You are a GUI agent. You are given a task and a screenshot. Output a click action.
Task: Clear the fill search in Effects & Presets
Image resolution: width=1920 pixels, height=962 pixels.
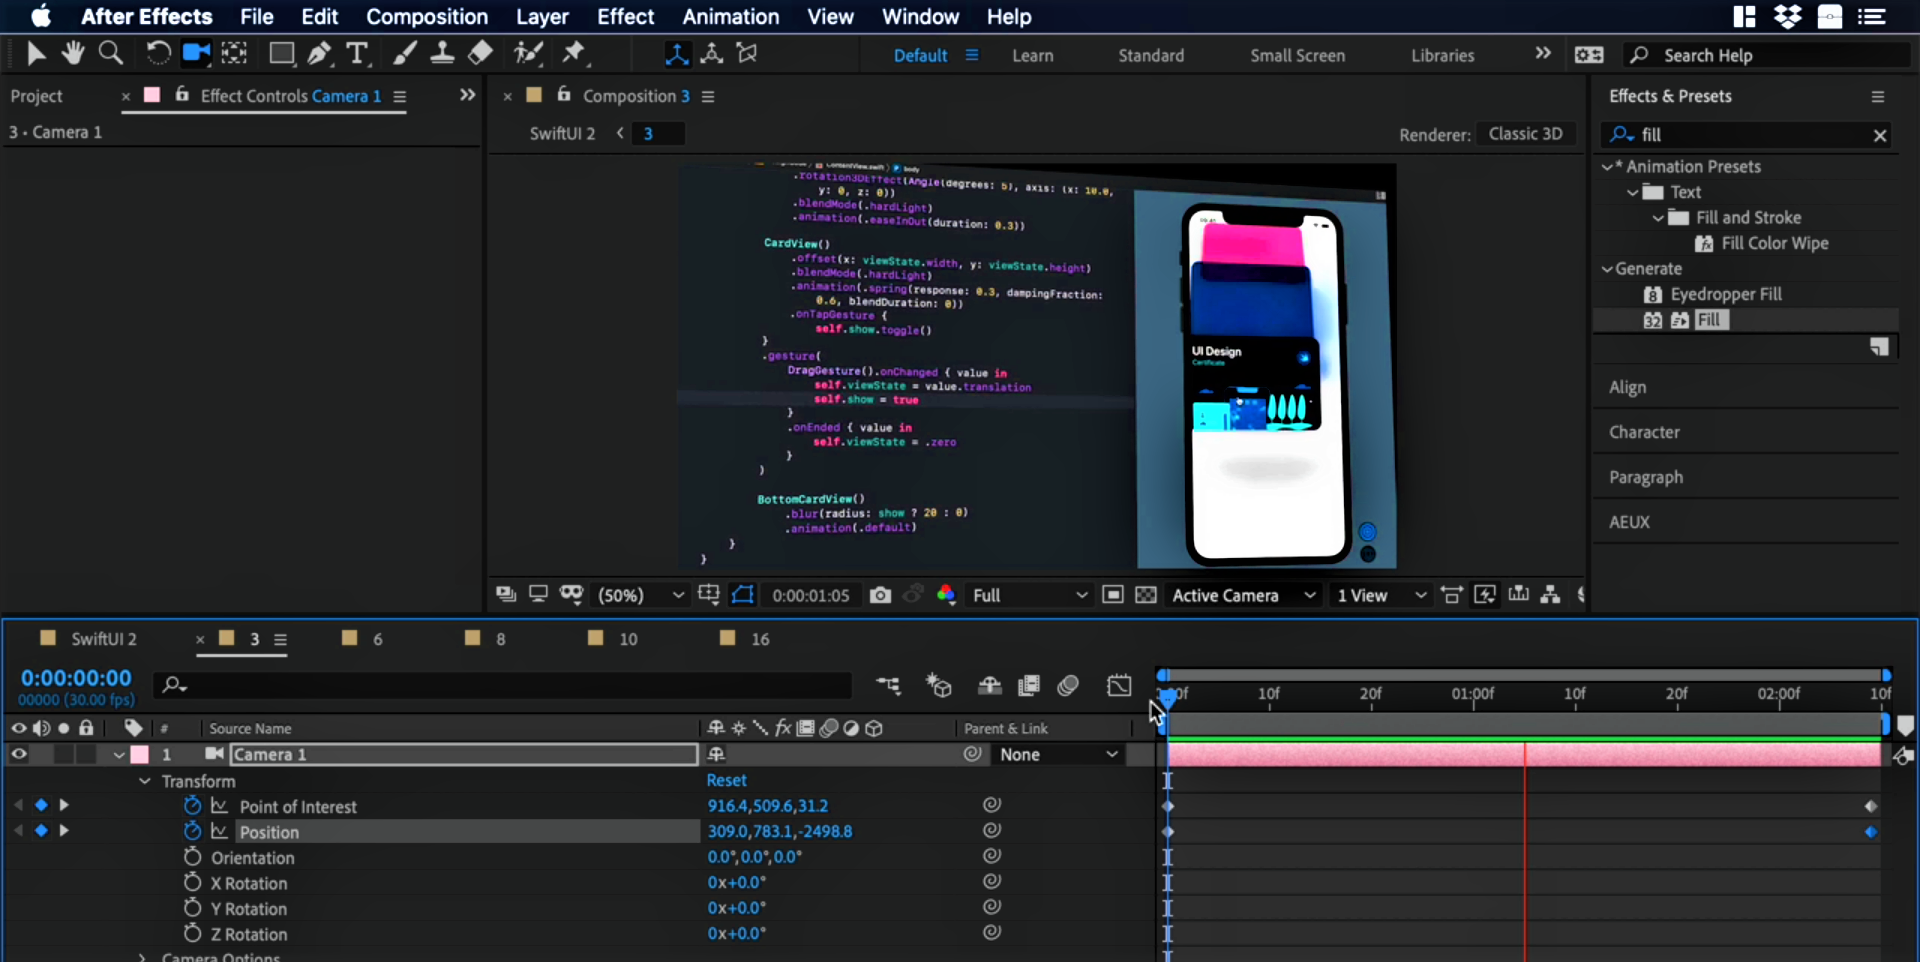pos(1880,135)
